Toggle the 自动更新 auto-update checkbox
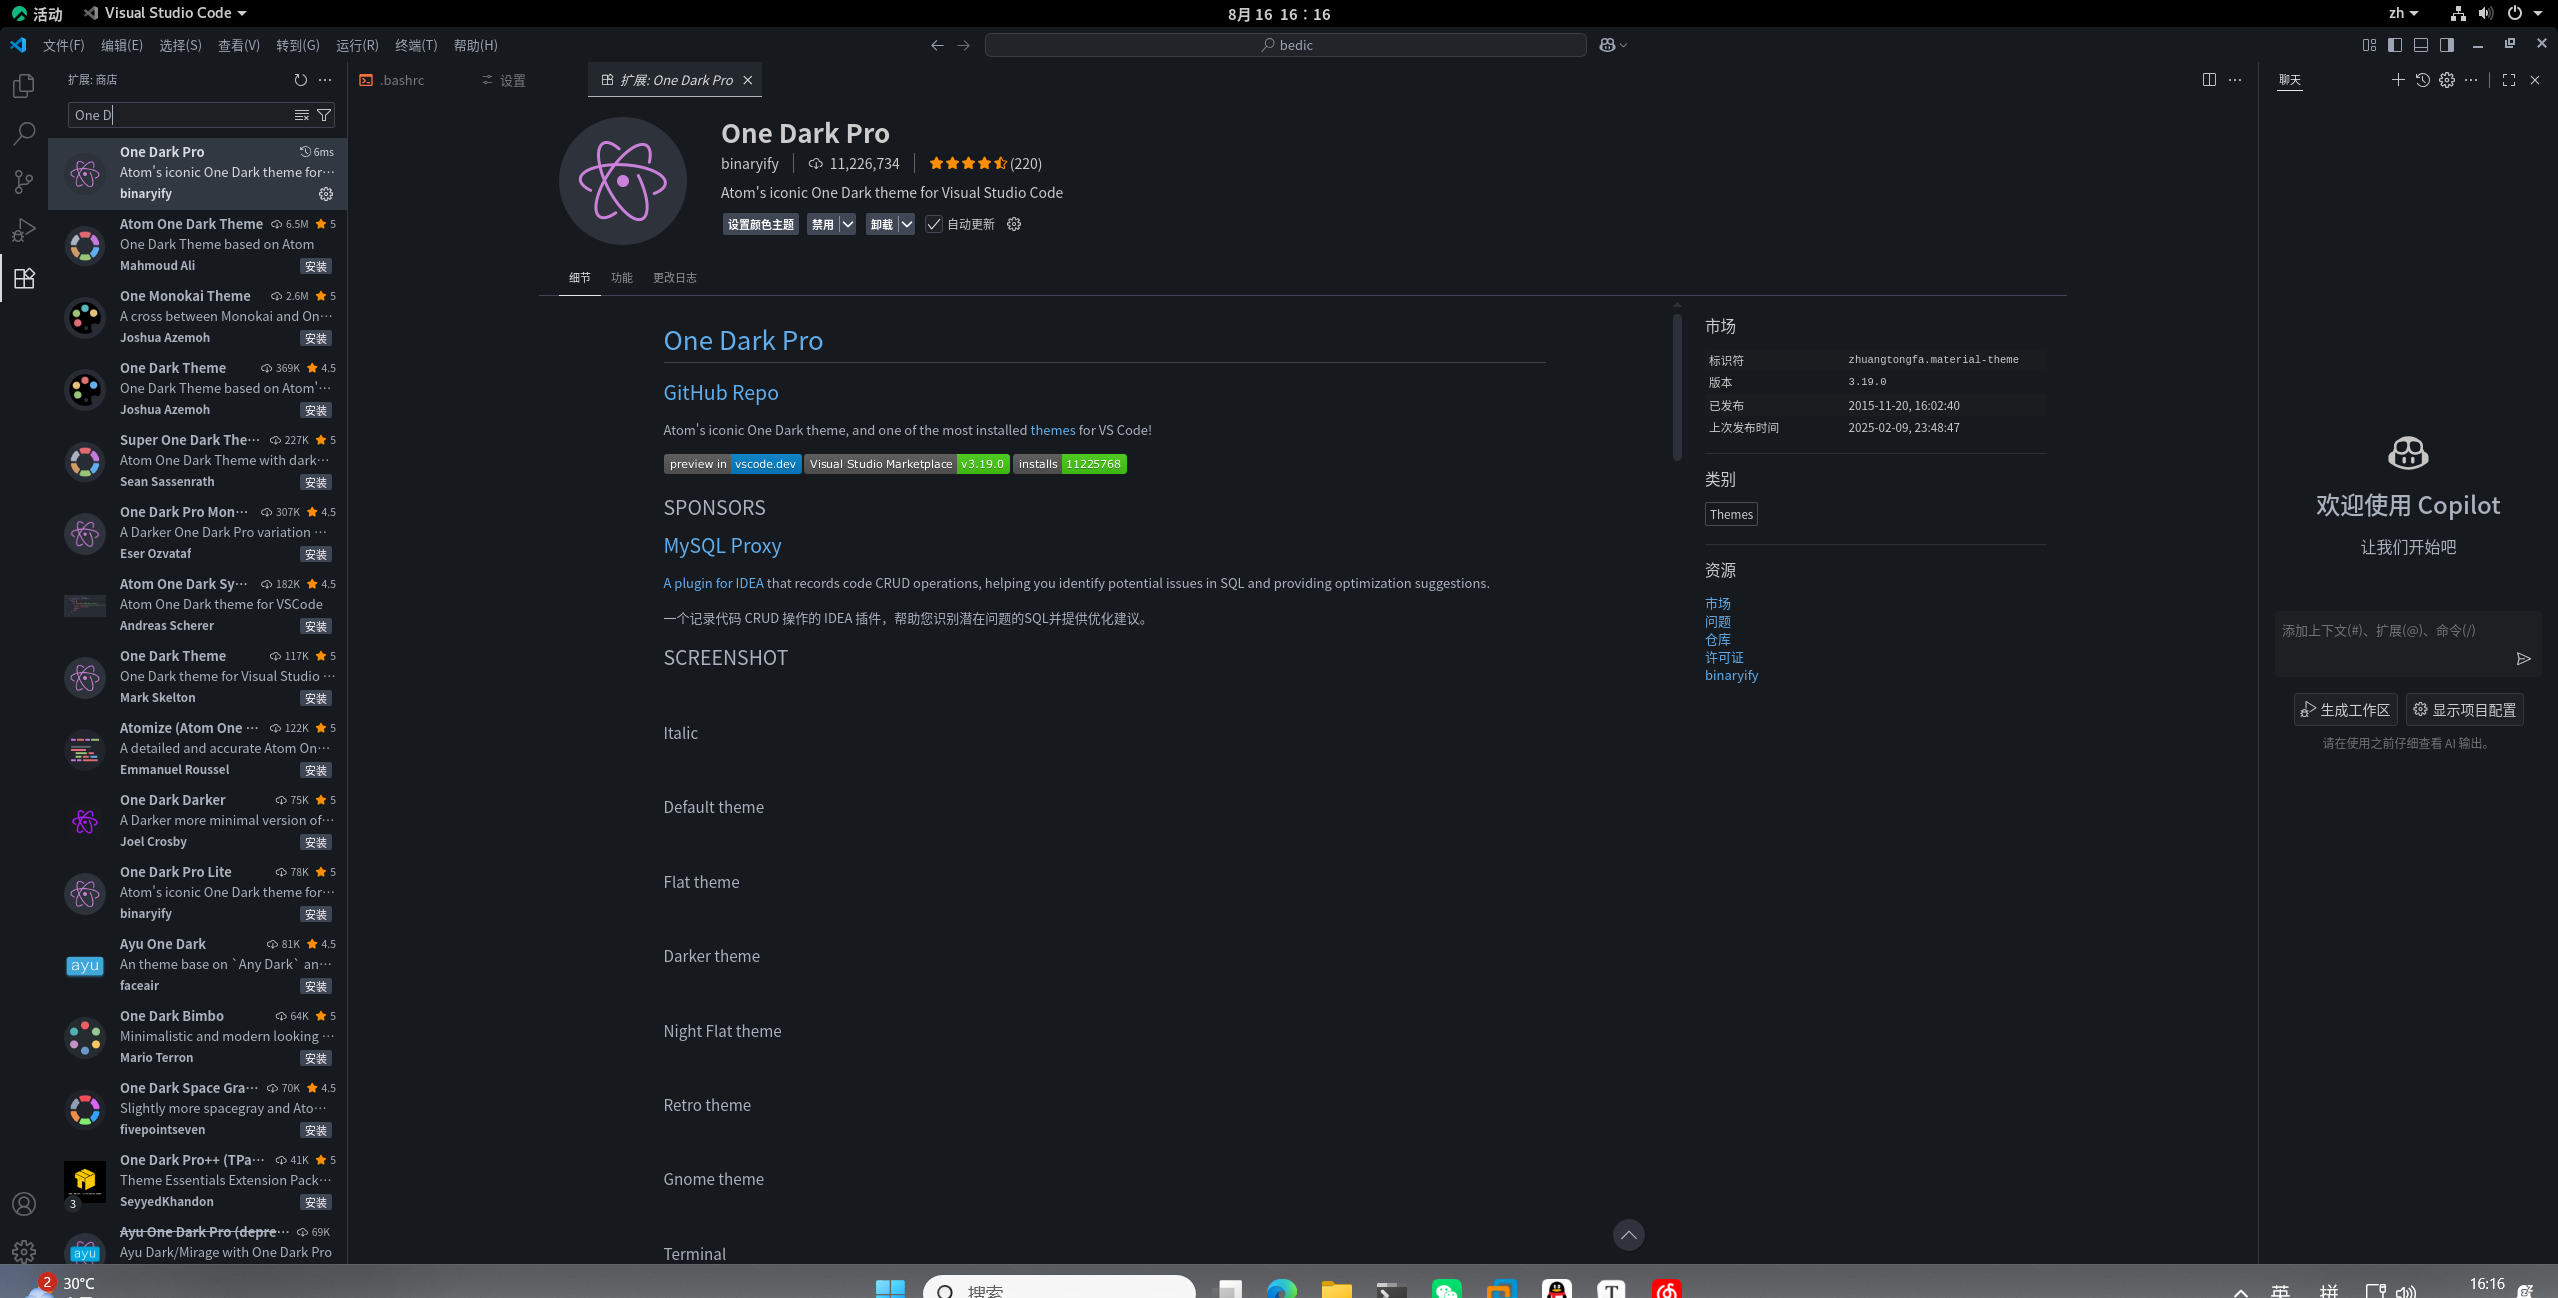The width and height of the screenshot is (2558, 1298). pyautogui.click(x=933, y=224)
